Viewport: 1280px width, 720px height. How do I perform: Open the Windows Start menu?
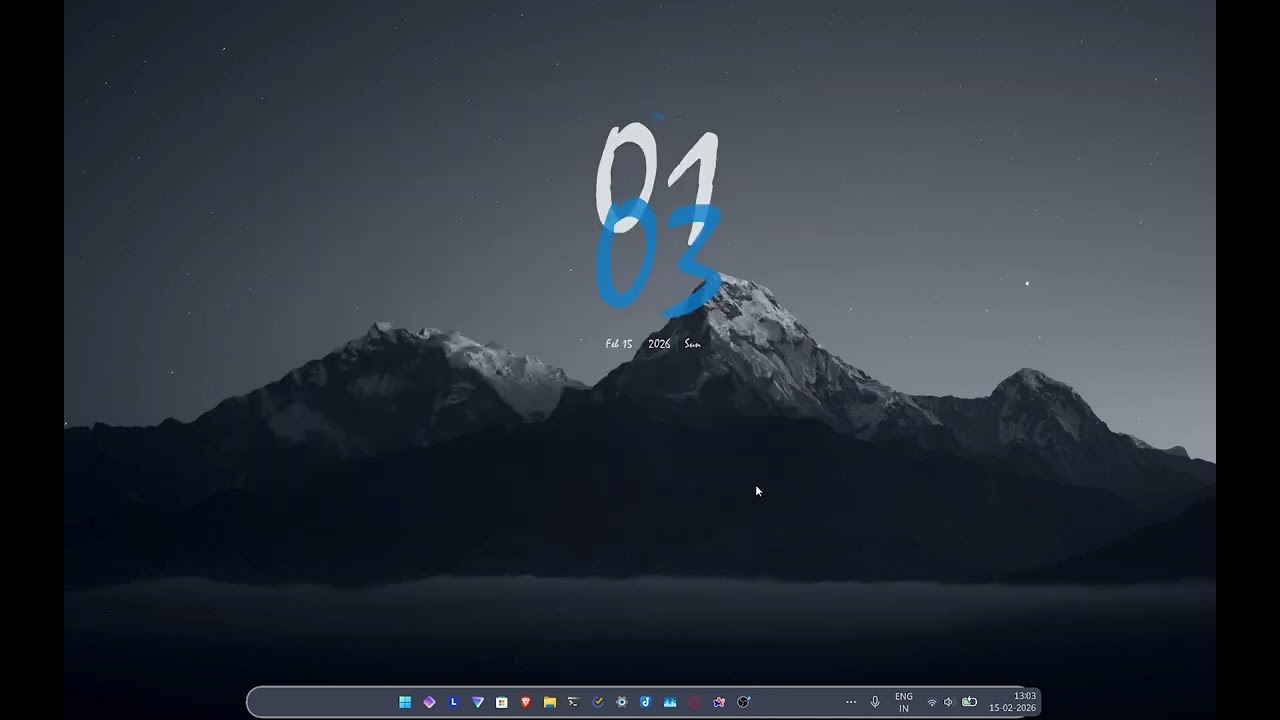click(405, 702)
